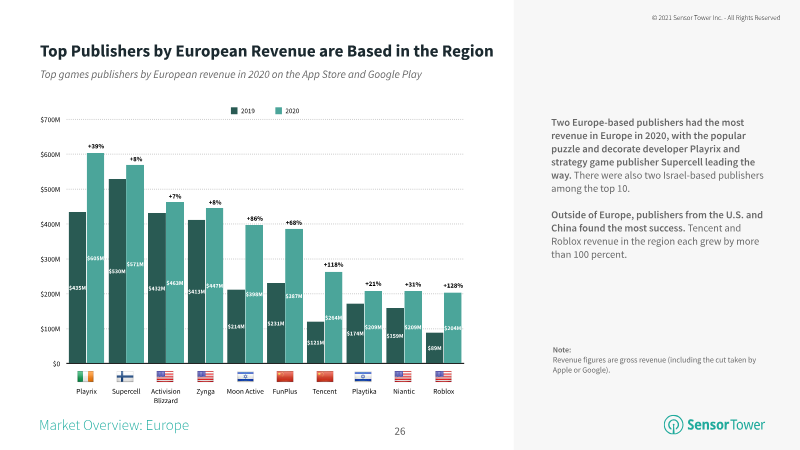800x450 pixels.
Task: Click the +8% growth label over Supercell
Action: (x=136, y=159)
